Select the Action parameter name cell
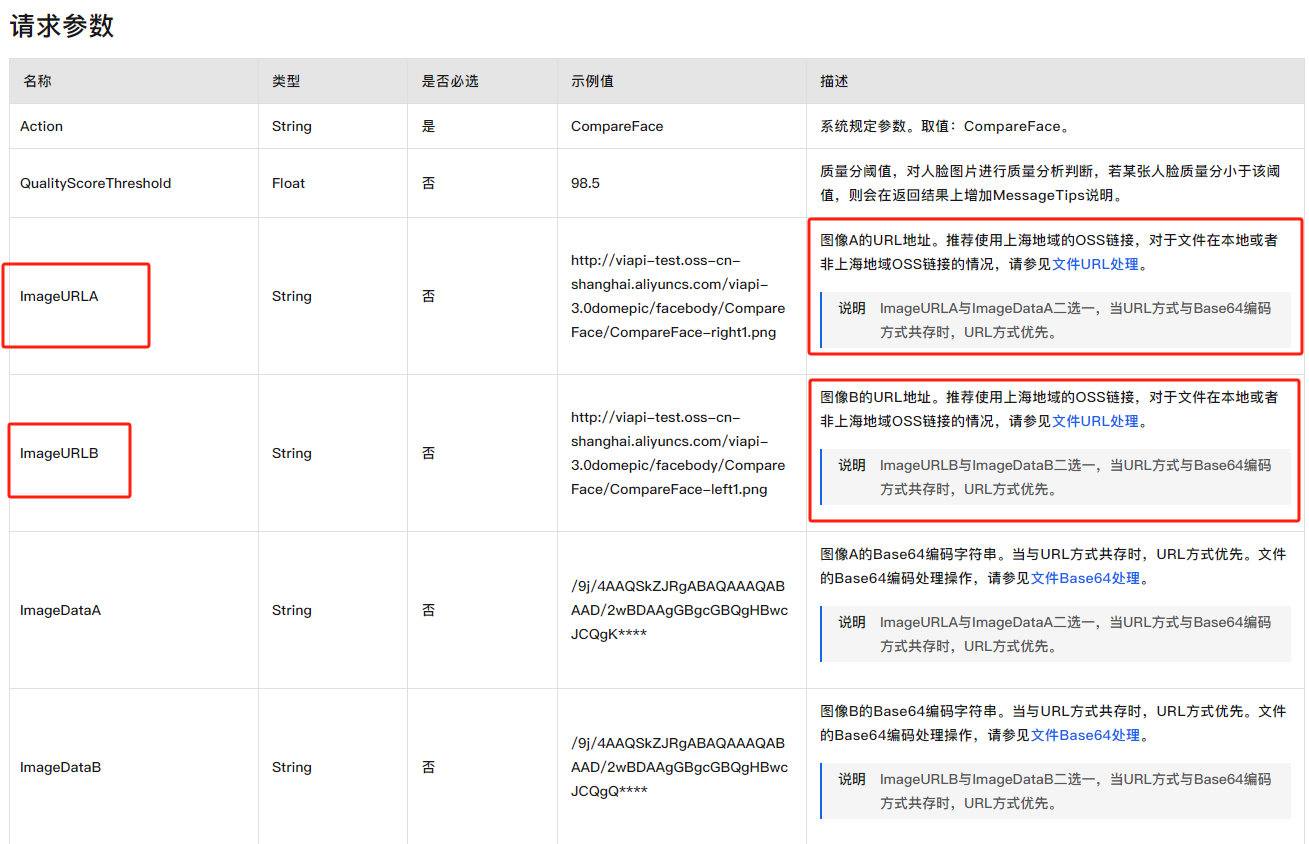This screenshot has height=844, width=1309. [x=42, y=127]
